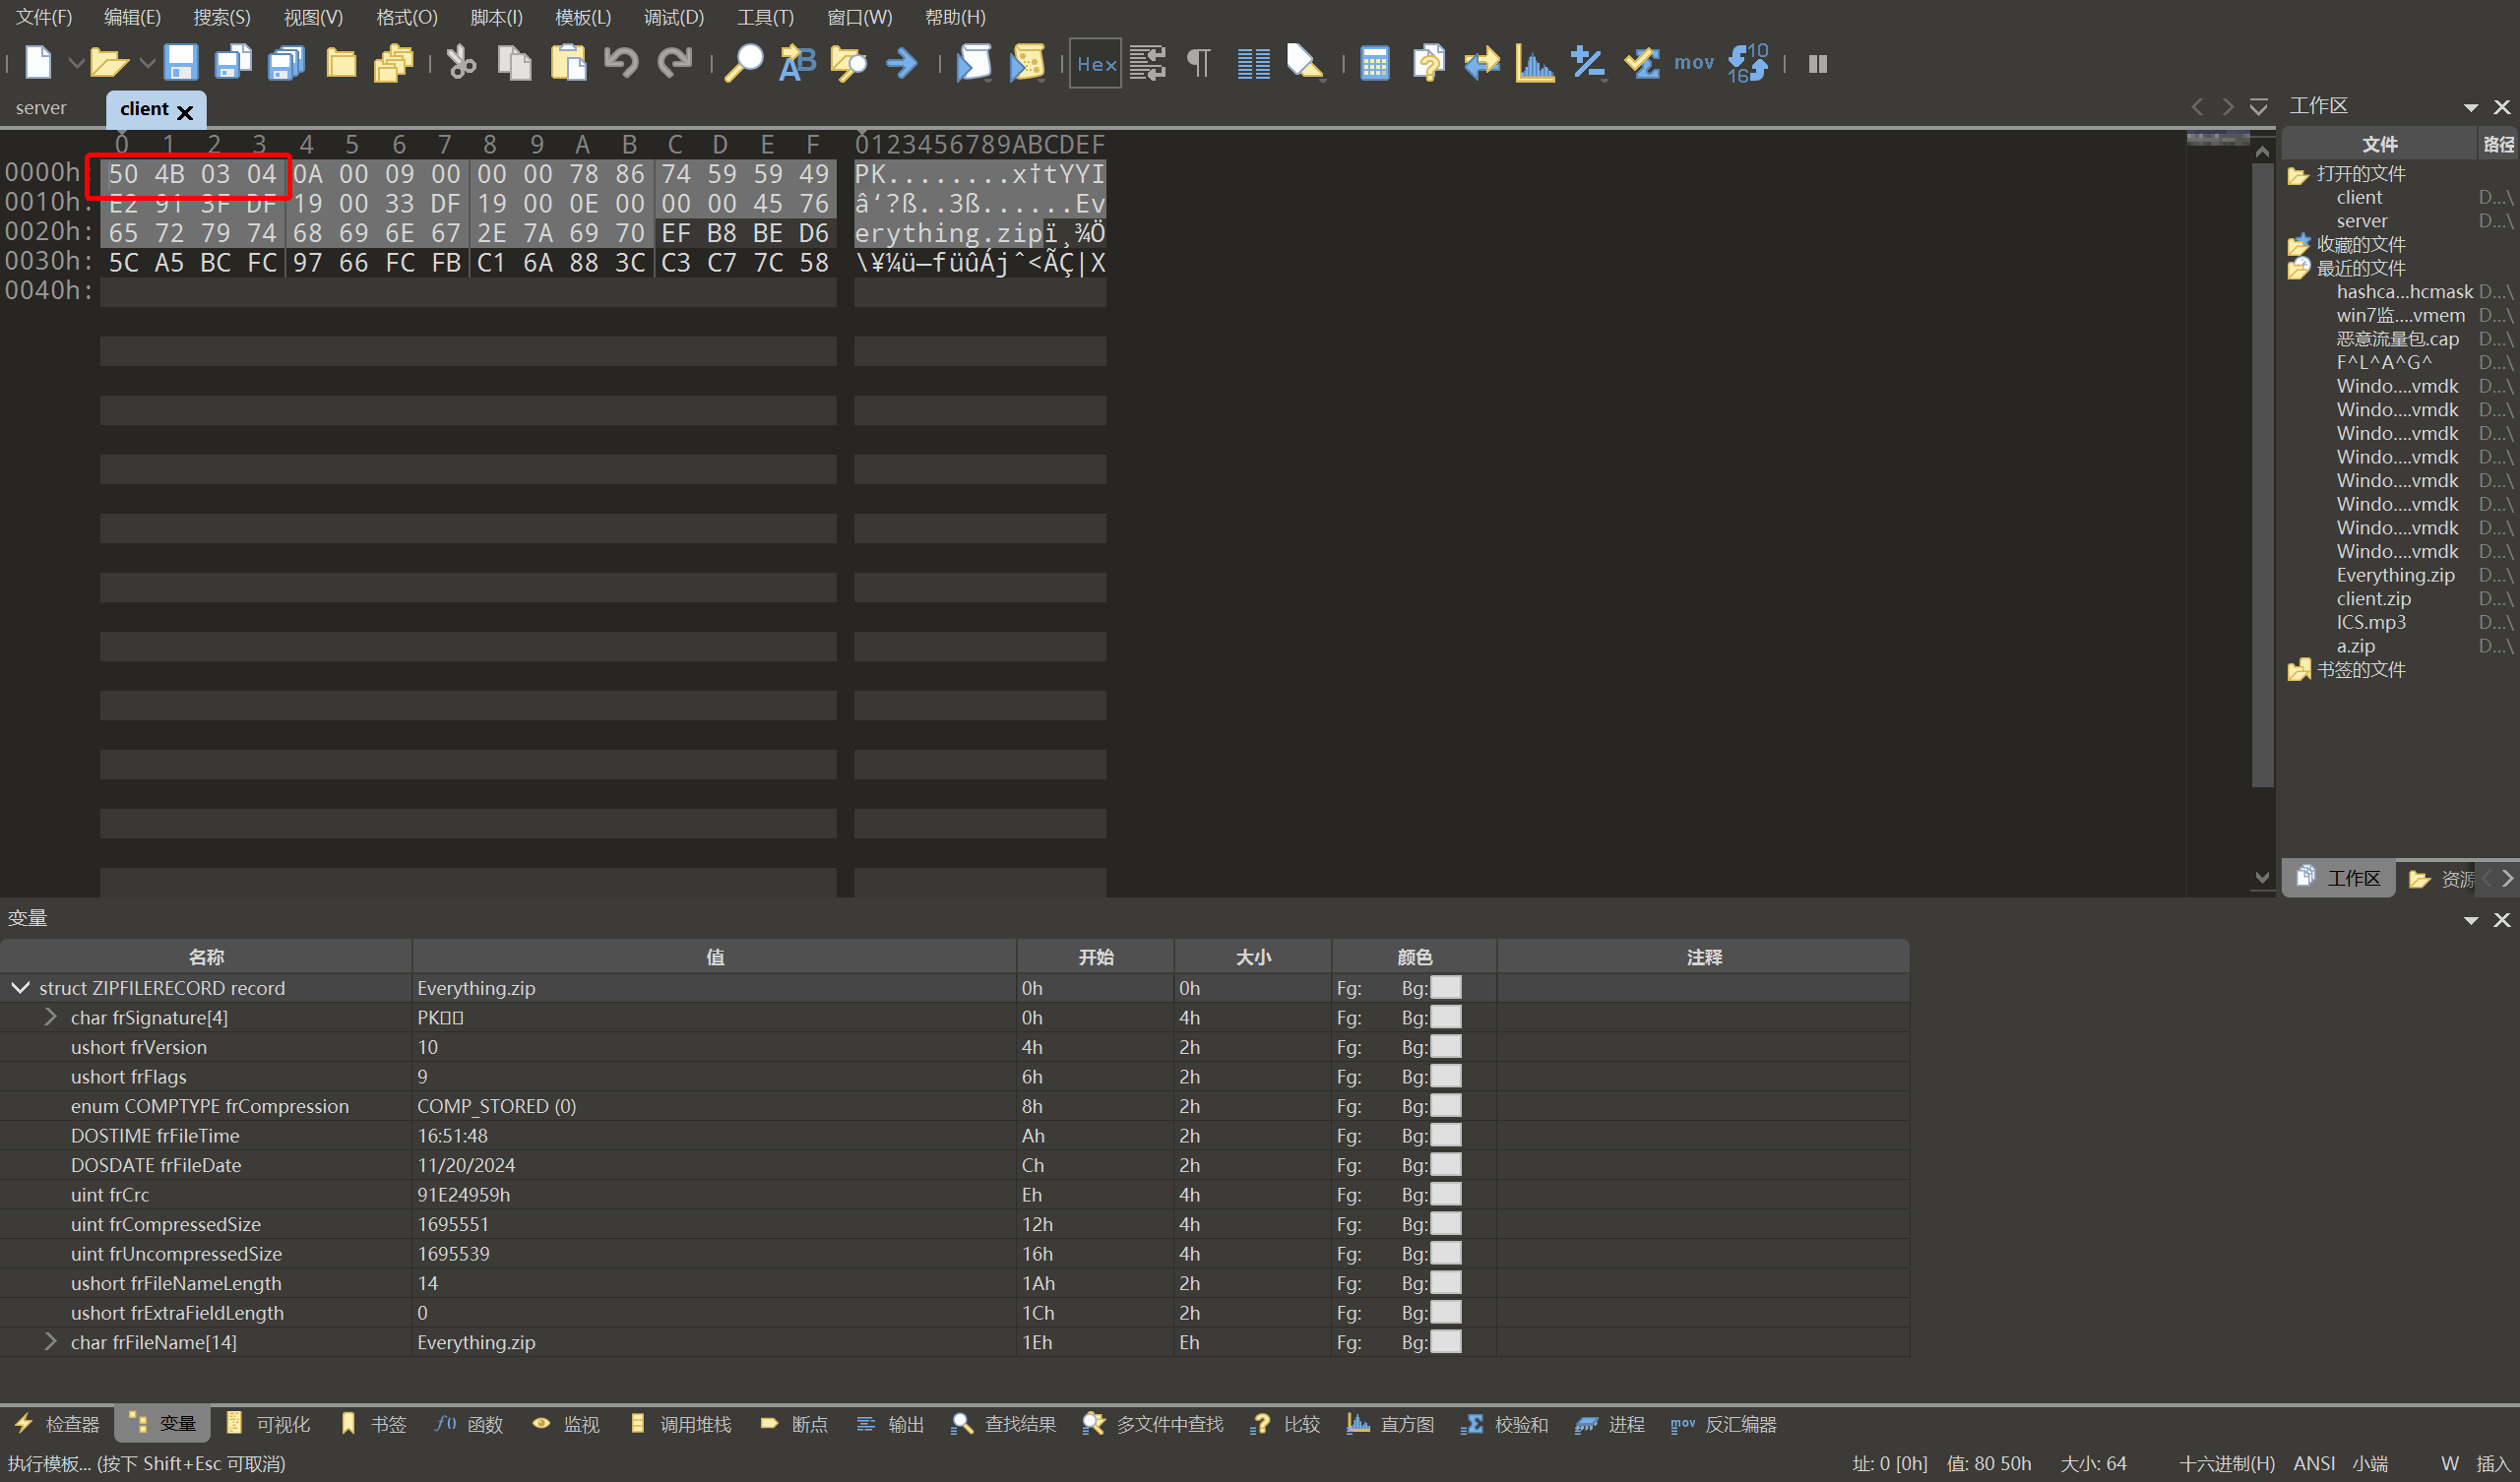Click the pause icon in toolbar
Image resolution: width=2520 pixels, height=1482 pixels.
point(1818,64)
